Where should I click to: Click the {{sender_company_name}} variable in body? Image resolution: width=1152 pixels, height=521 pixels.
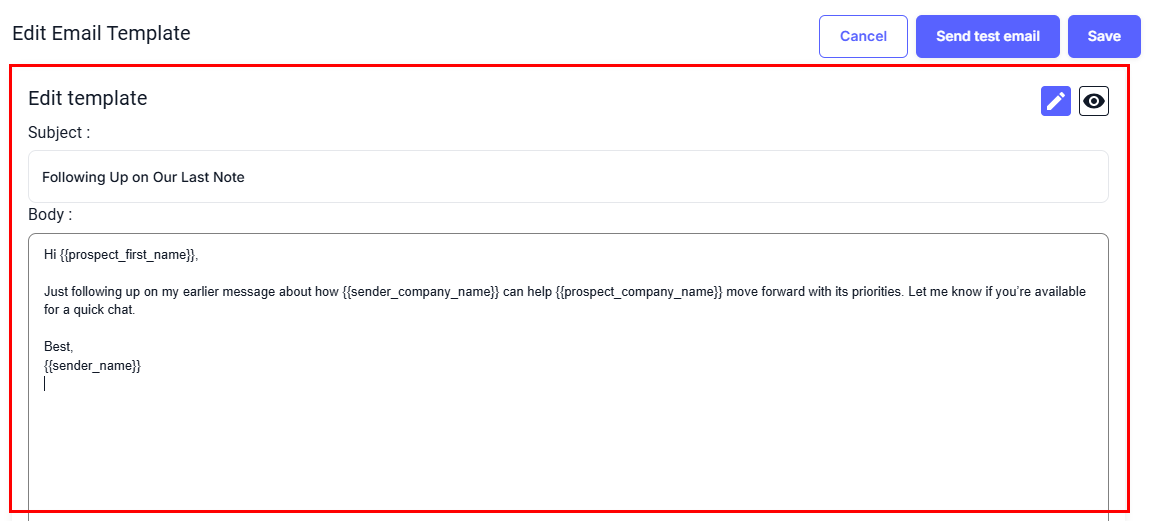420,292
